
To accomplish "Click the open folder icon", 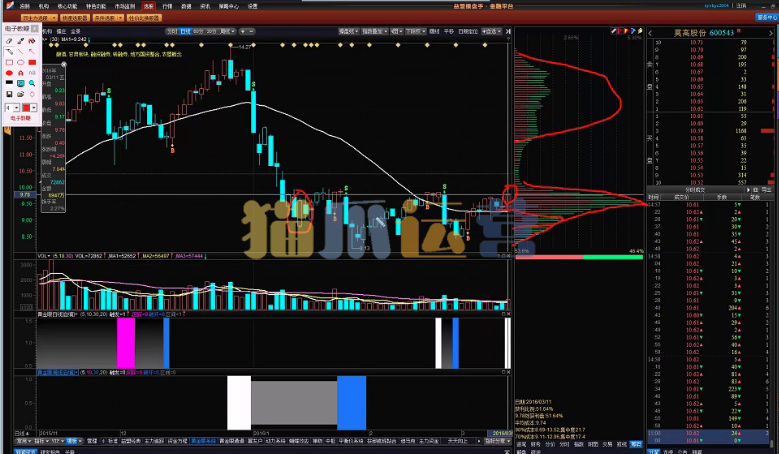I will pyautogui.click(x=21, y=94).
